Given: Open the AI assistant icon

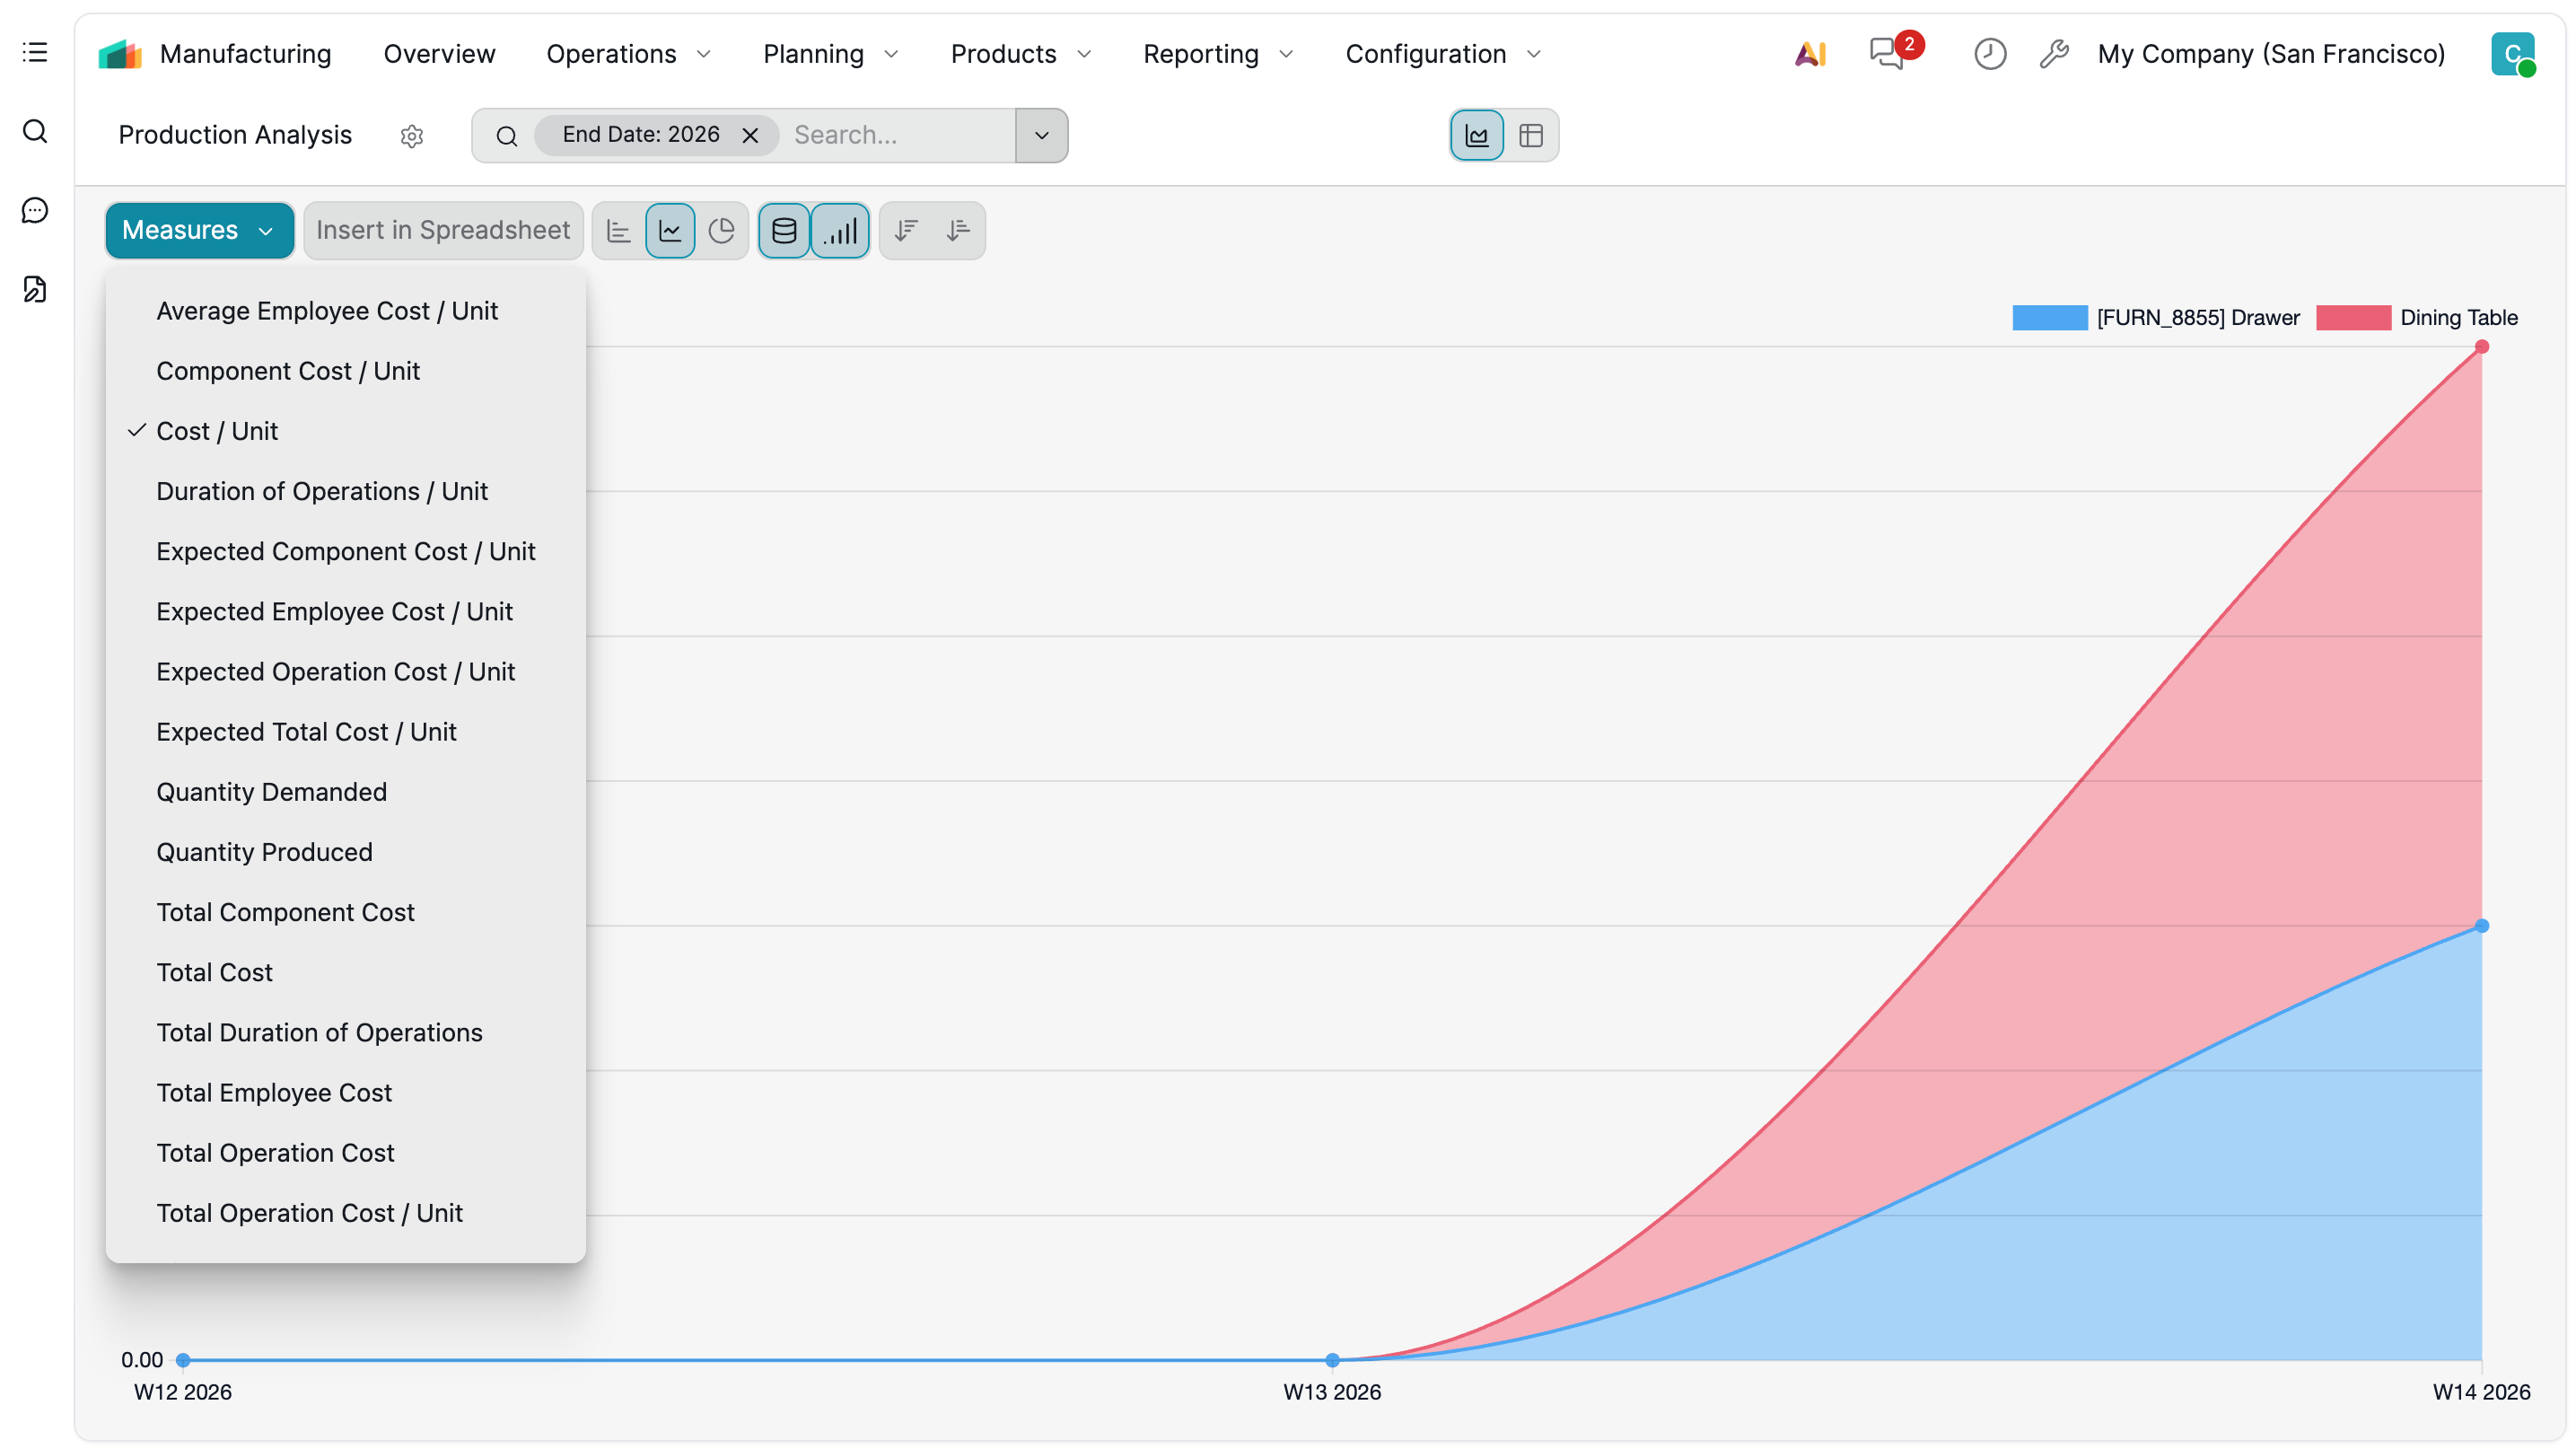Looking at the screenshot, I should (x=1810, y=54).
